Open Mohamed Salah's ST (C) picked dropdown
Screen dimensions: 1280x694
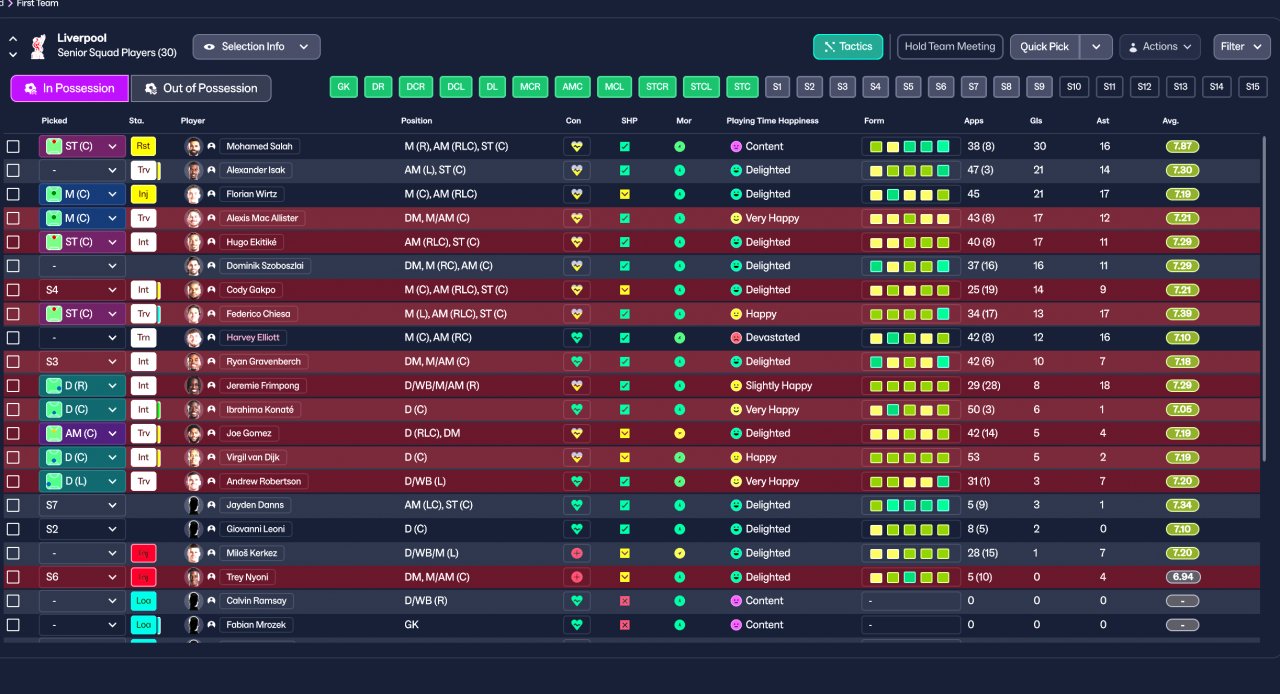(82, 146)
